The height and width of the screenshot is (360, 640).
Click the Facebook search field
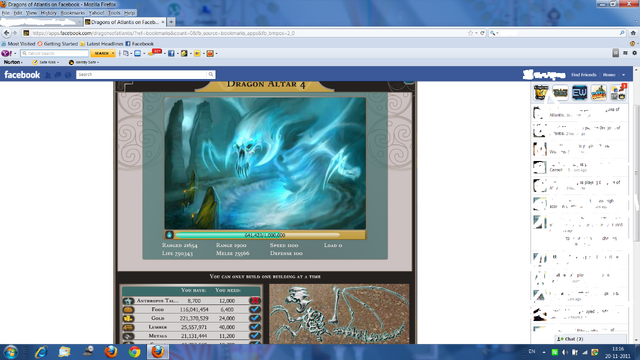point(142,75)
